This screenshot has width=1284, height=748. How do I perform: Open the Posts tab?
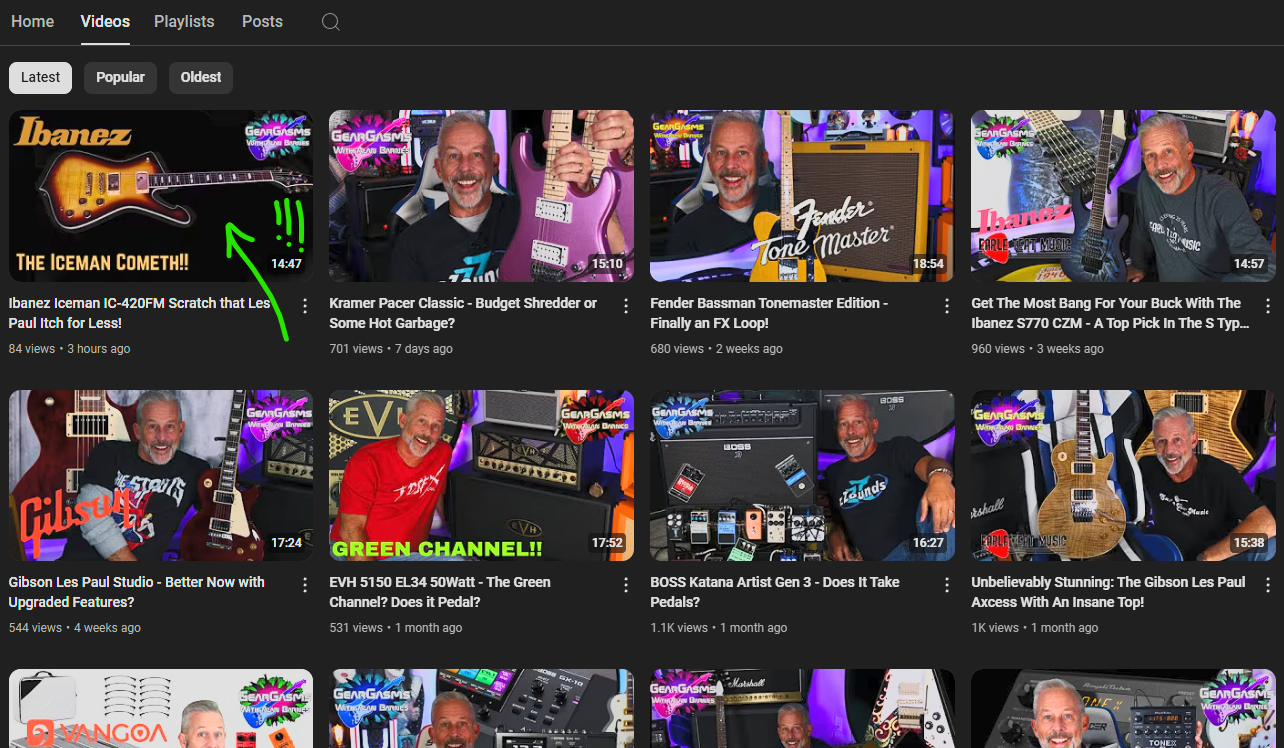262,22
